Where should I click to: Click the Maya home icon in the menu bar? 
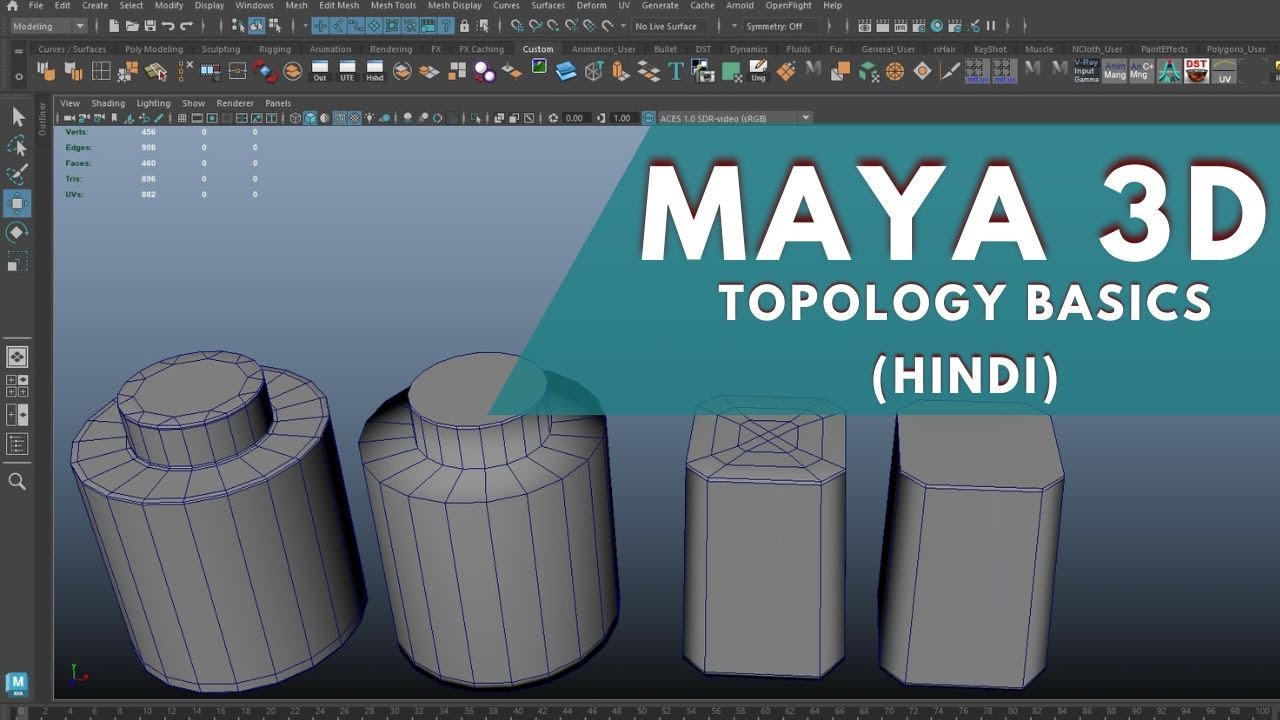(12, 5)
